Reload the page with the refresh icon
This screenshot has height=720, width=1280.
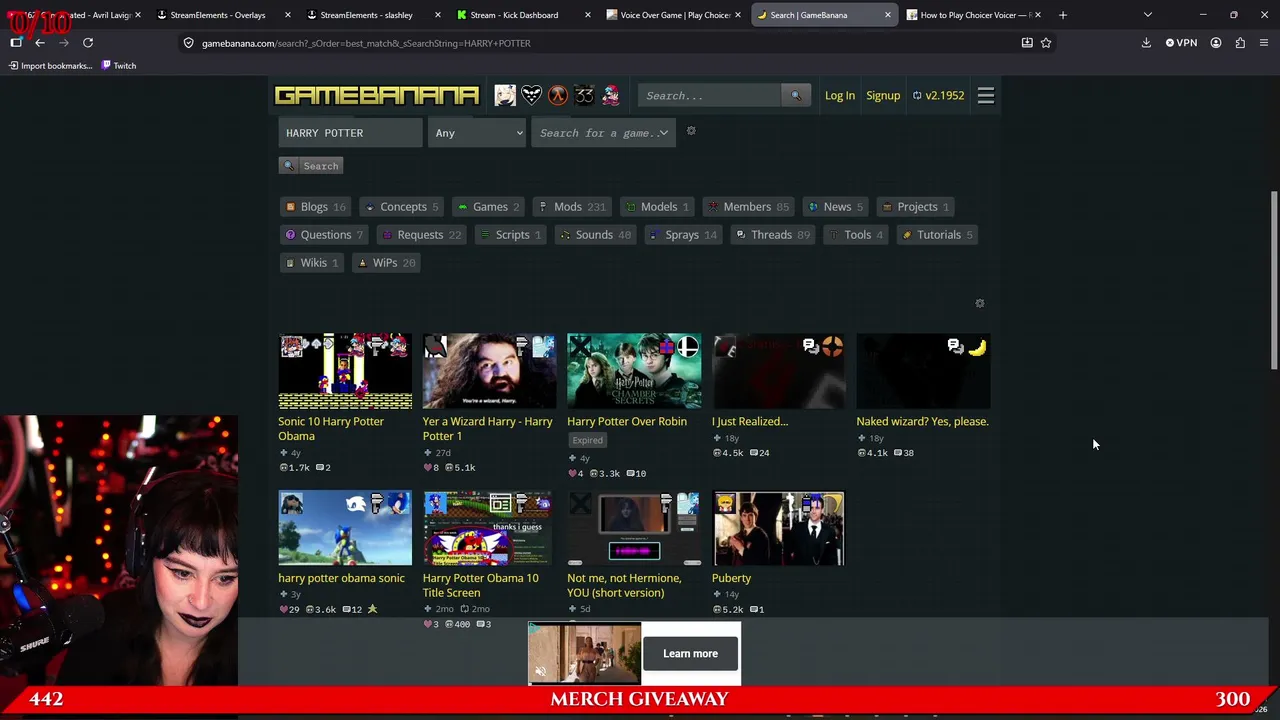click(x=88, y=43)
